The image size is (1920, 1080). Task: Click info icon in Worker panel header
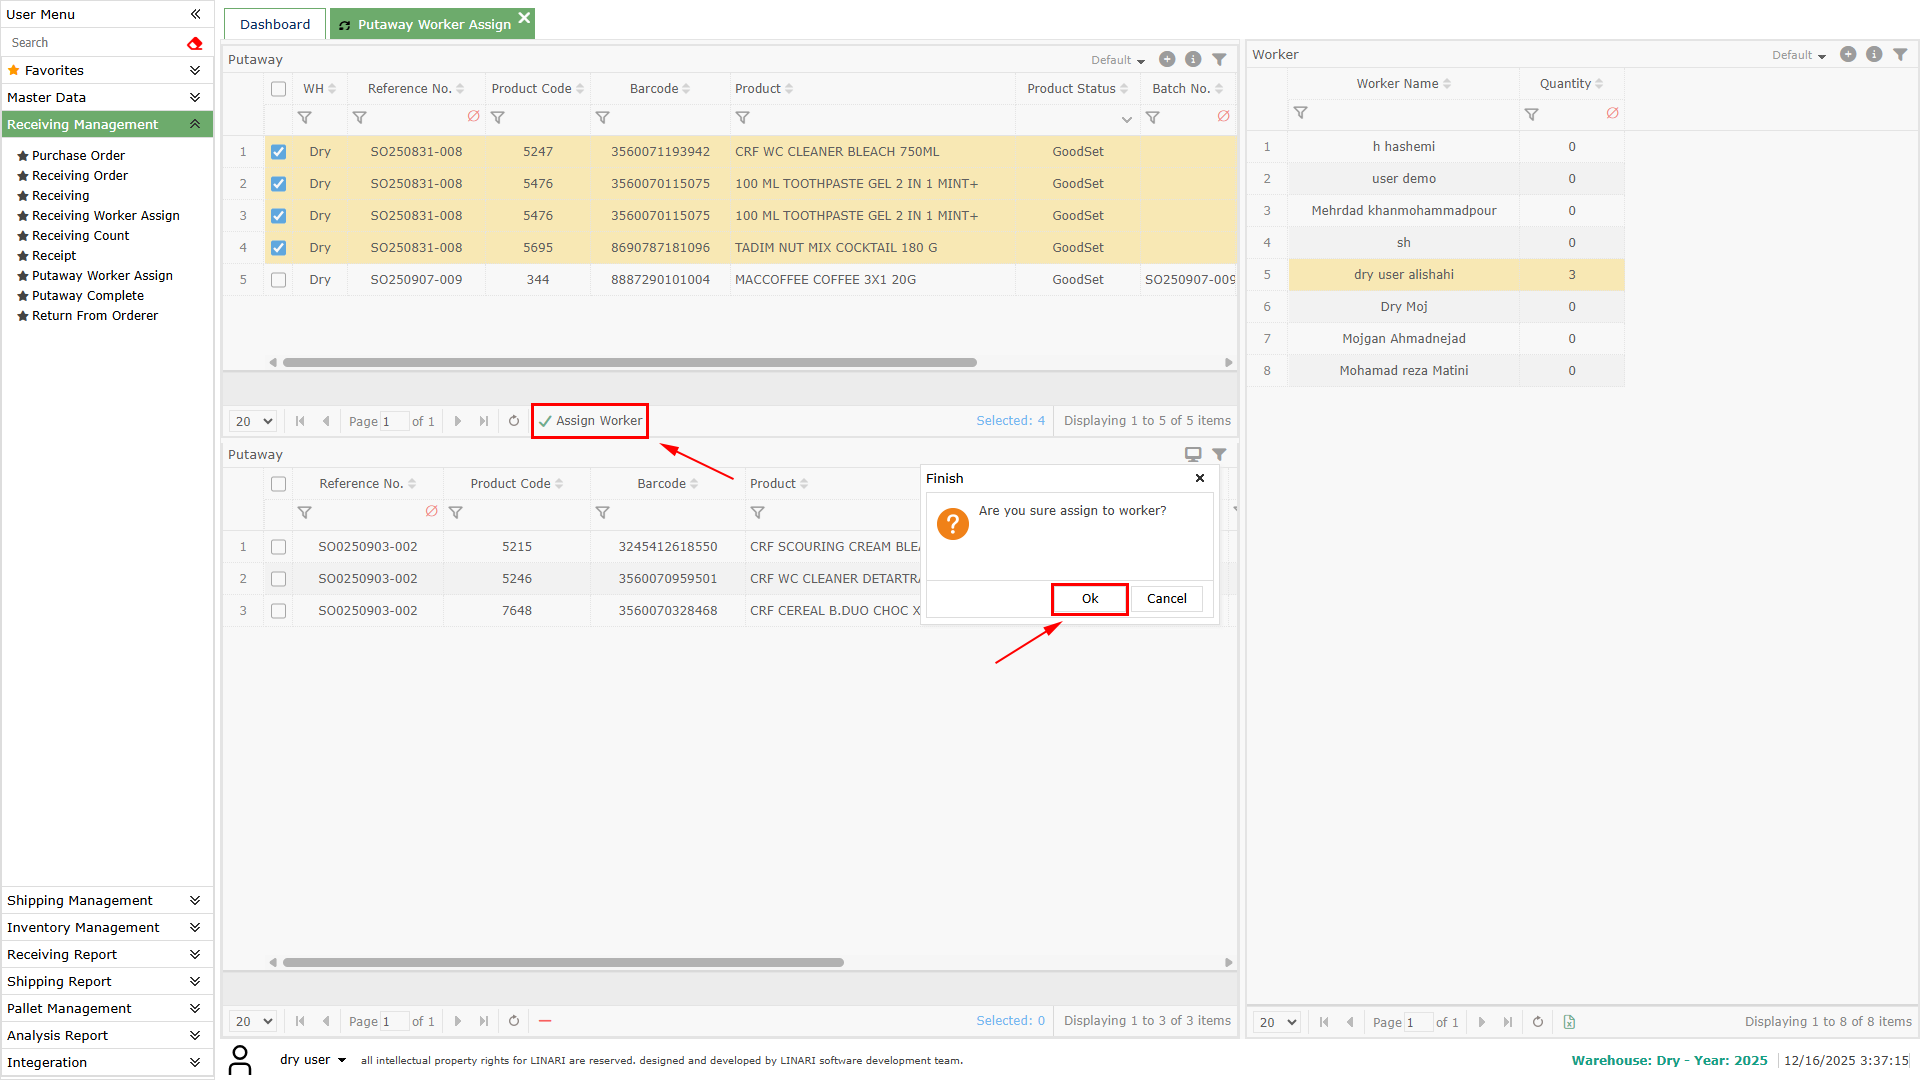tap(1874, 54)
